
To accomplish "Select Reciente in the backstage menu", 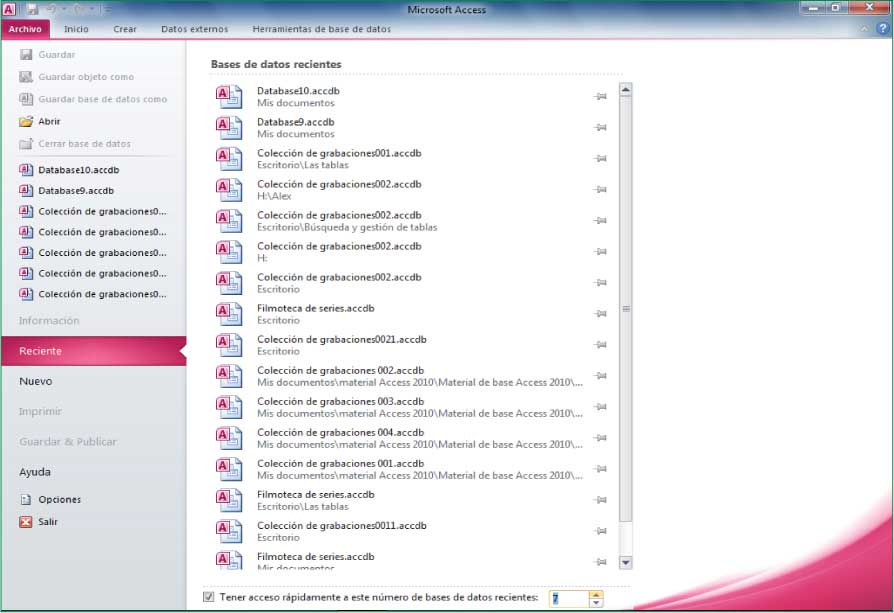I will point(94,351).
